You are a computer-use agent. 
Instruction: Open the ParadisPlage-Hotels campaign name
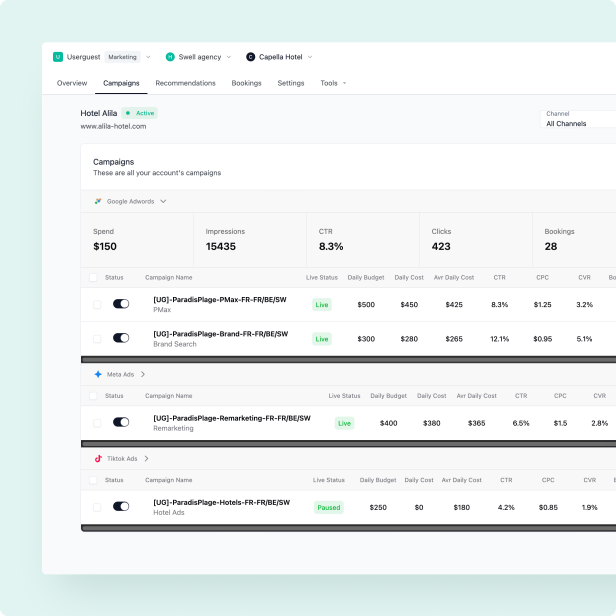tap(221, 502)
